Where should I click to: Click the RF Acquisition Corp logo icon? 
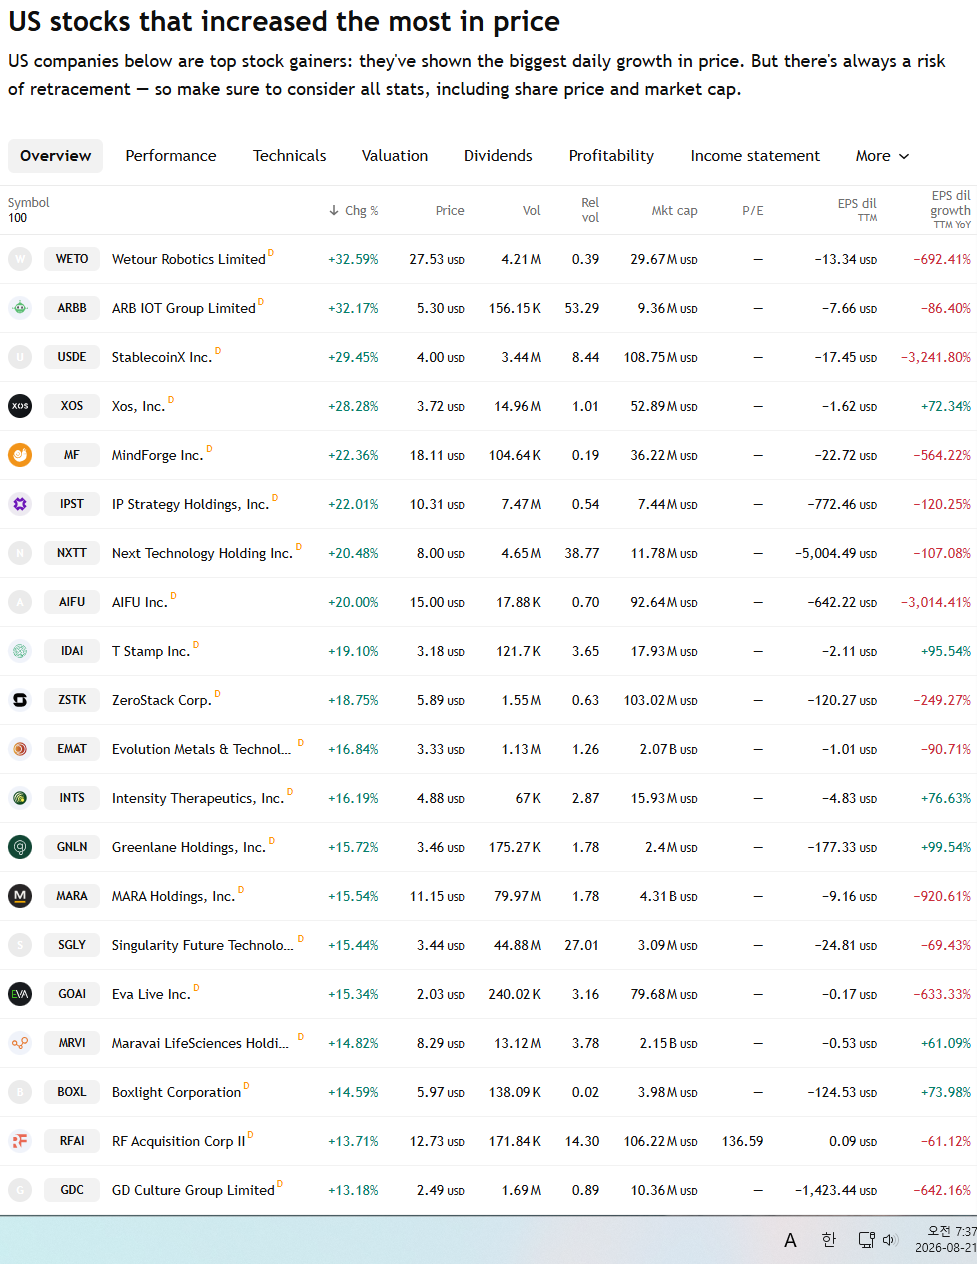[x=20, y=1141]
